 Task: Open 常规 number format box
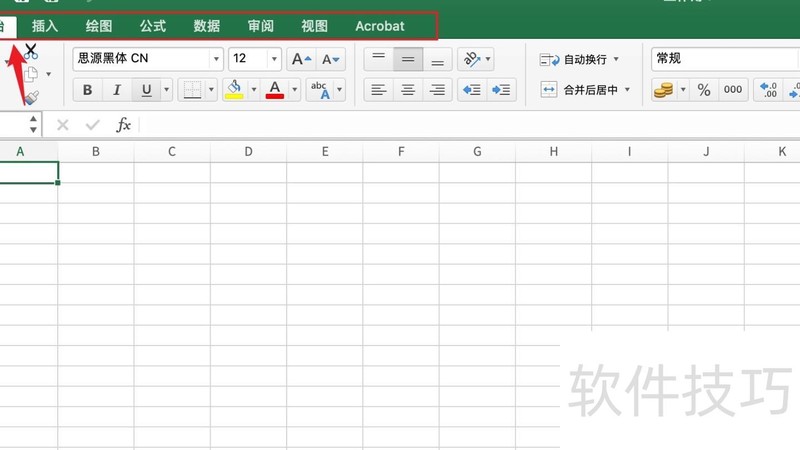pyautogui.click(x=726, y=59)
